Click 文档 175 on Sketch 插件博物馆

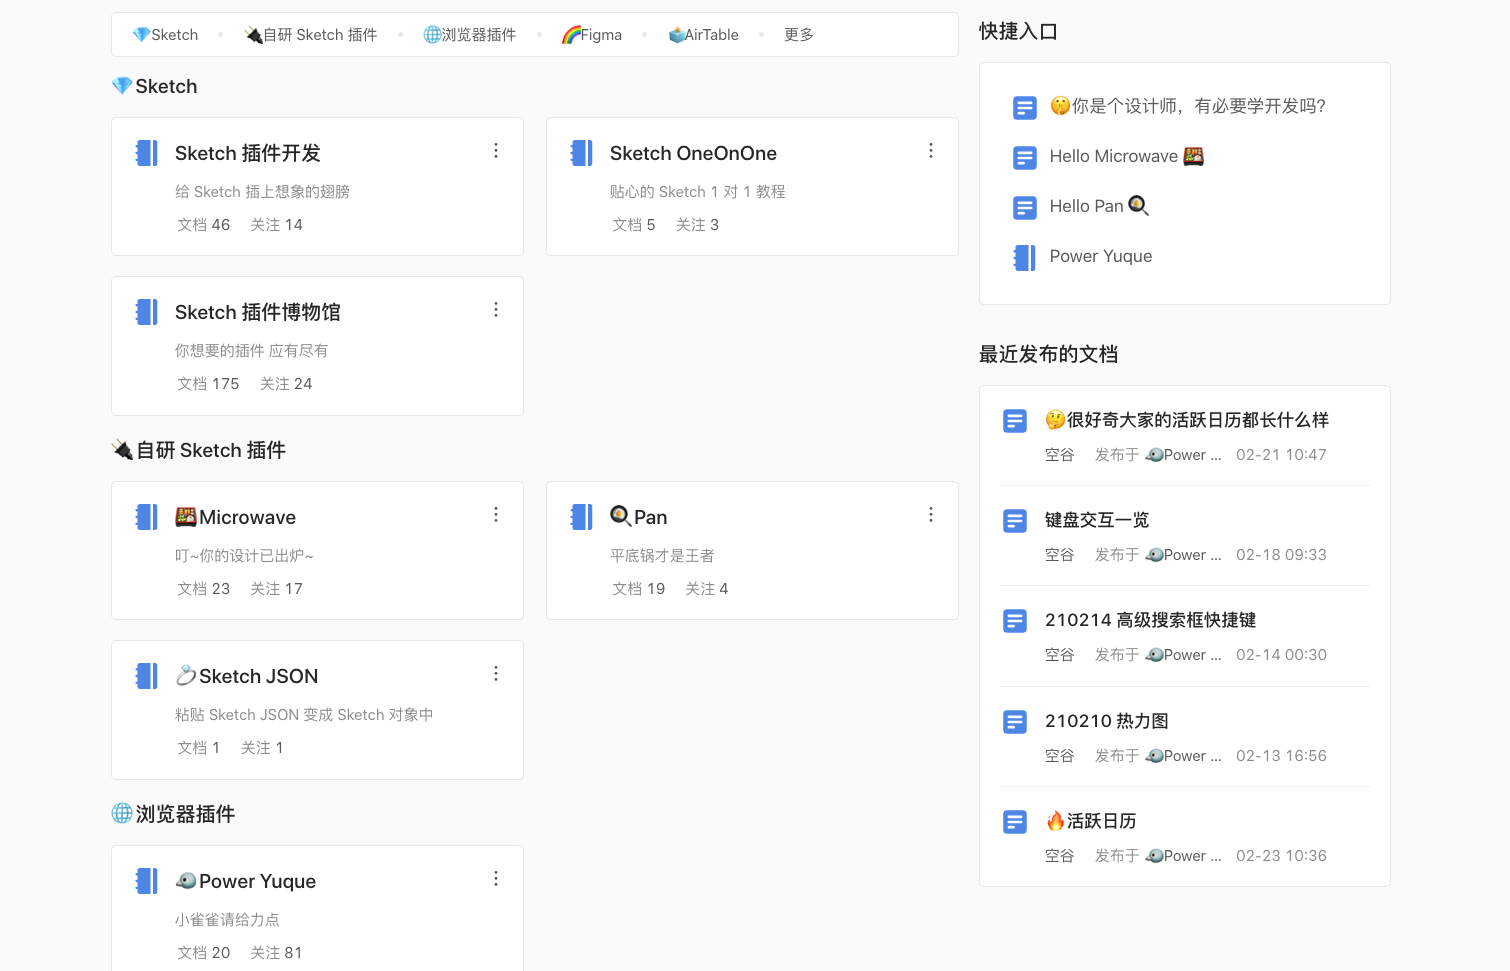coord(208,384)
